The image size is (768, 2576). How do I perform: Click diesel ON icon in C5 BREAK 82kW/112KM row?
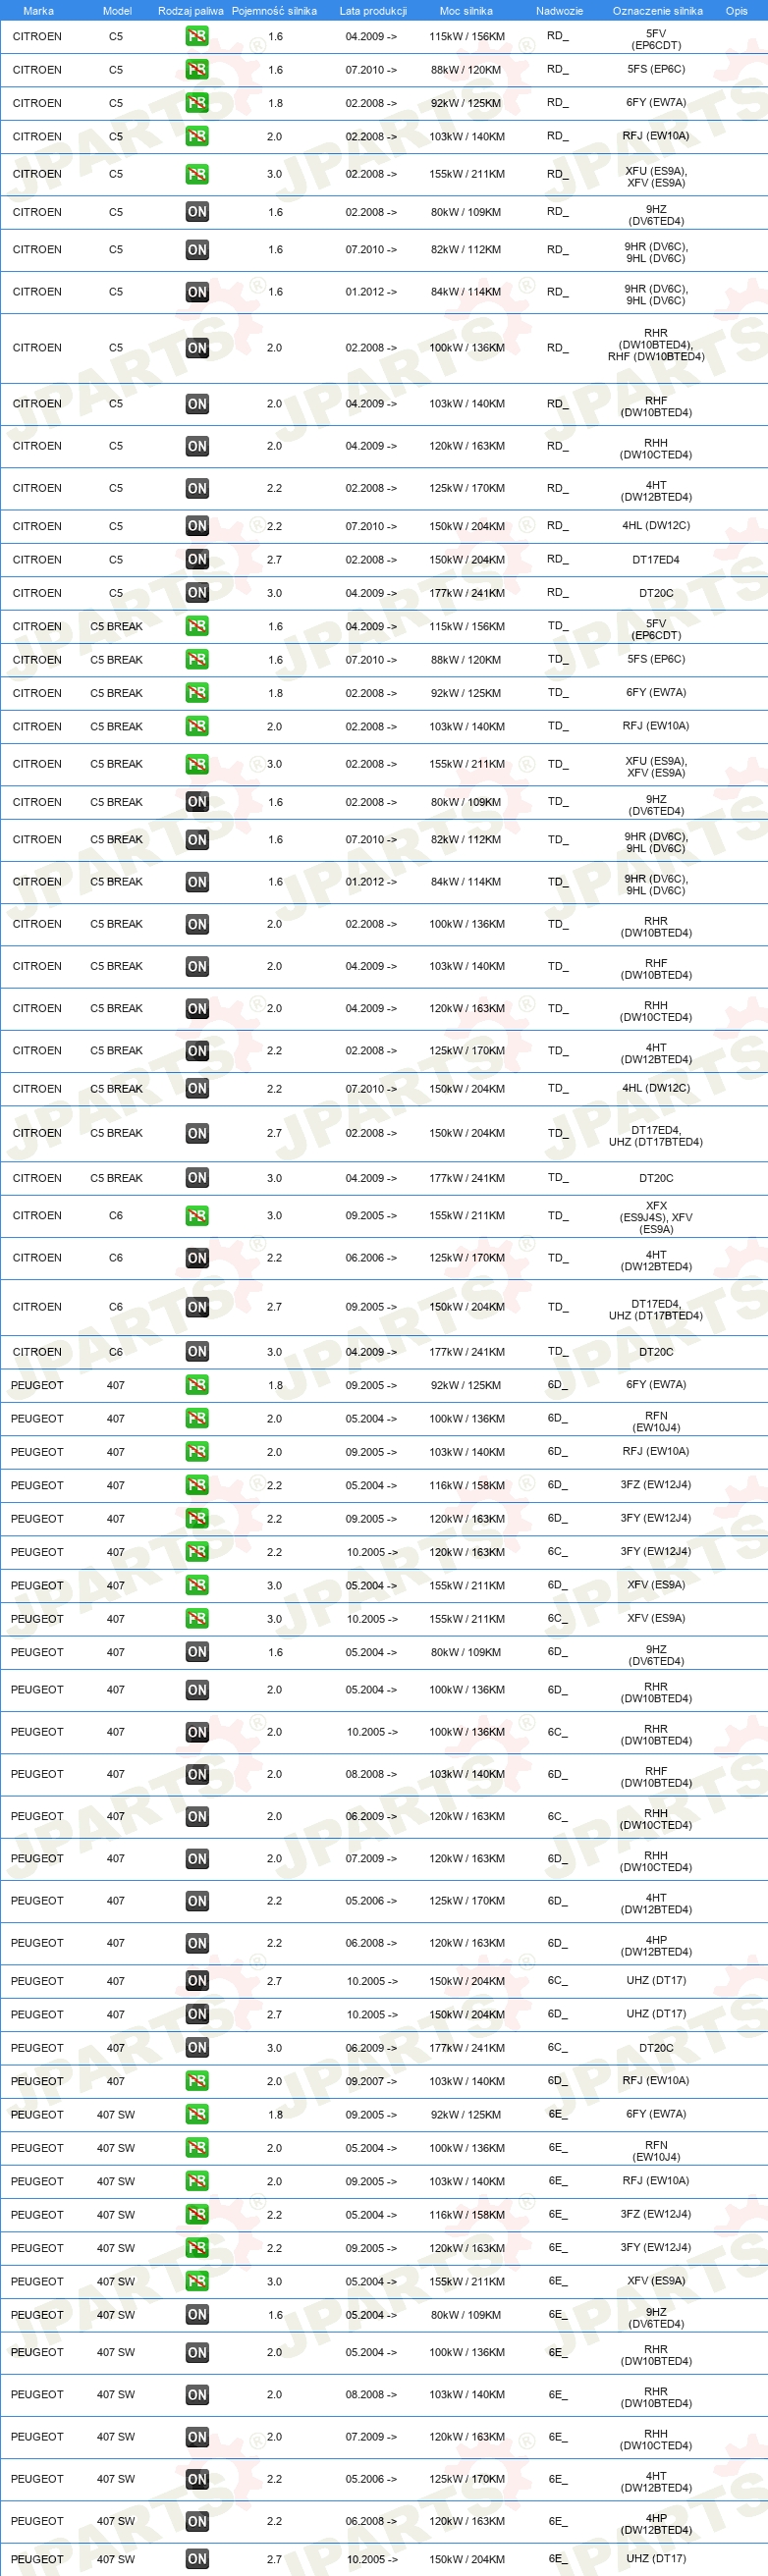(x=197, y=840)
